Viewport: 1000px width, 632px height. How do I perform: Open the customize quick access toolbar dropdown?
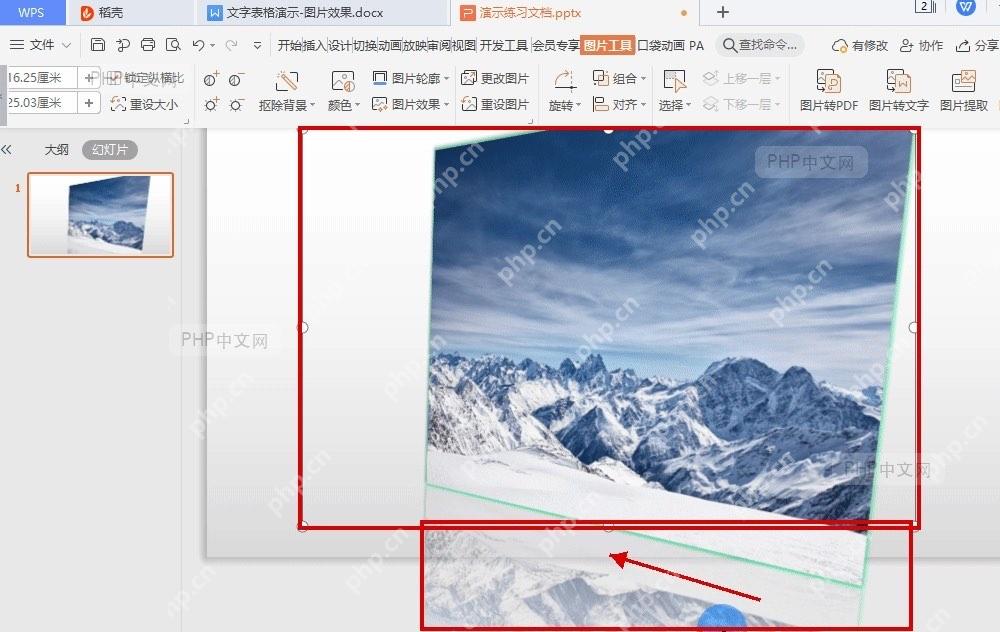tap(257, 45)
